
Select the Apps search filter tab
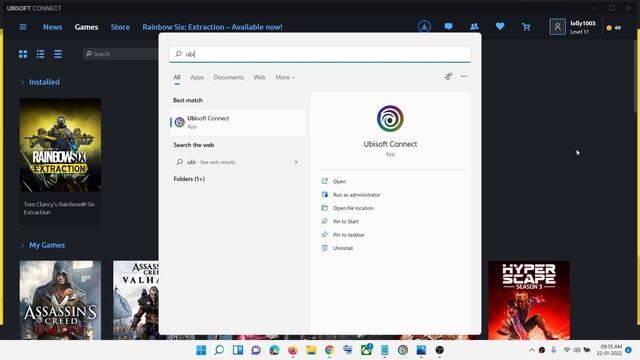tap(197, 77)
